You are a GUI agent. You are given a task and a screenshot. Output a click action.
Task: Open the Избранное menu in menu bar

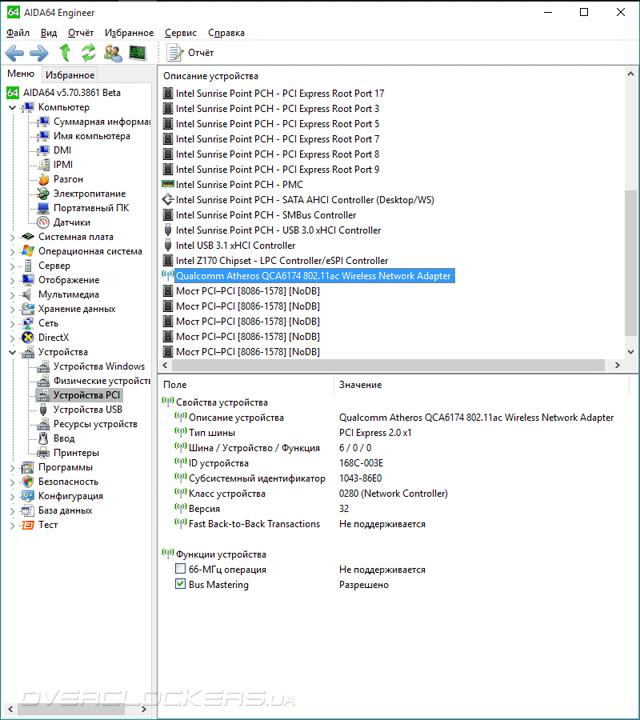coord(129,33)
